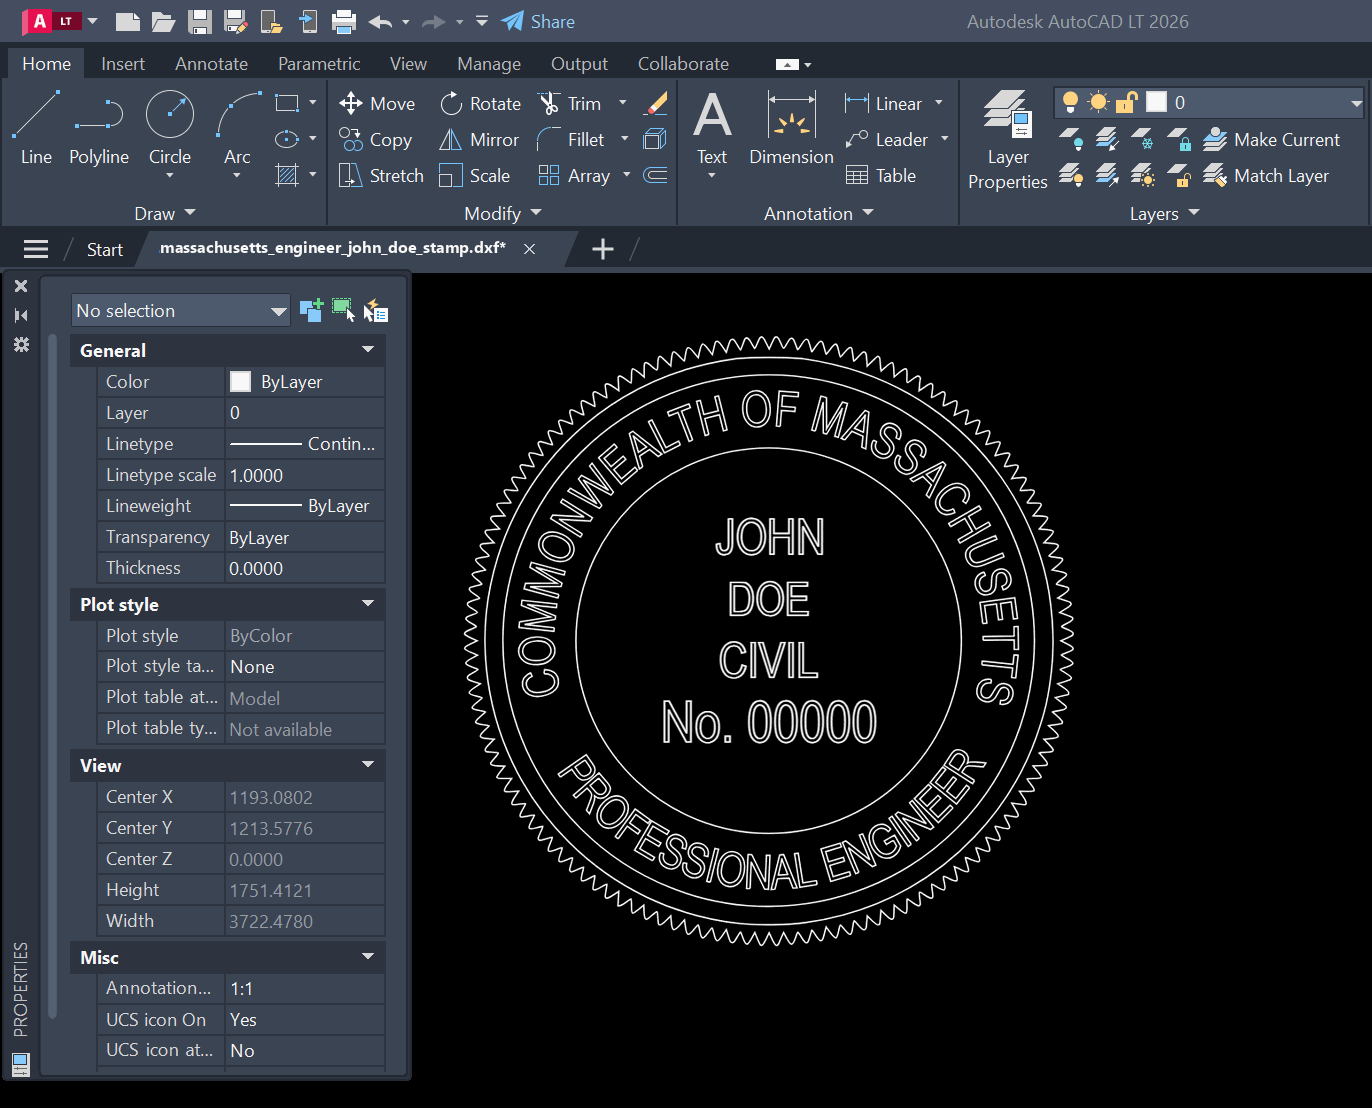Image resolution: width=1372 pixels, height=1108 pixels.
Task: Click the Leader annotation button
Action: click(x=886, y=140)
